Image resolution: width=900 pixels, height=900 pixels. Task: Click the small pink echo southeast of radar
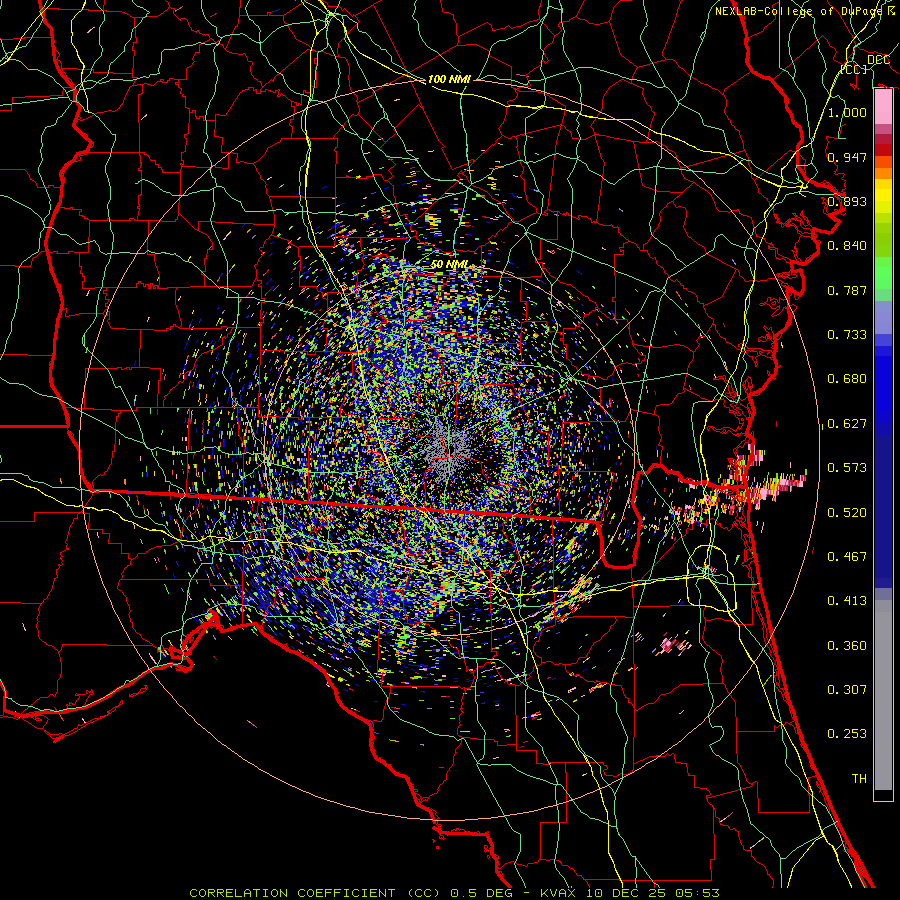click(672, 645)
